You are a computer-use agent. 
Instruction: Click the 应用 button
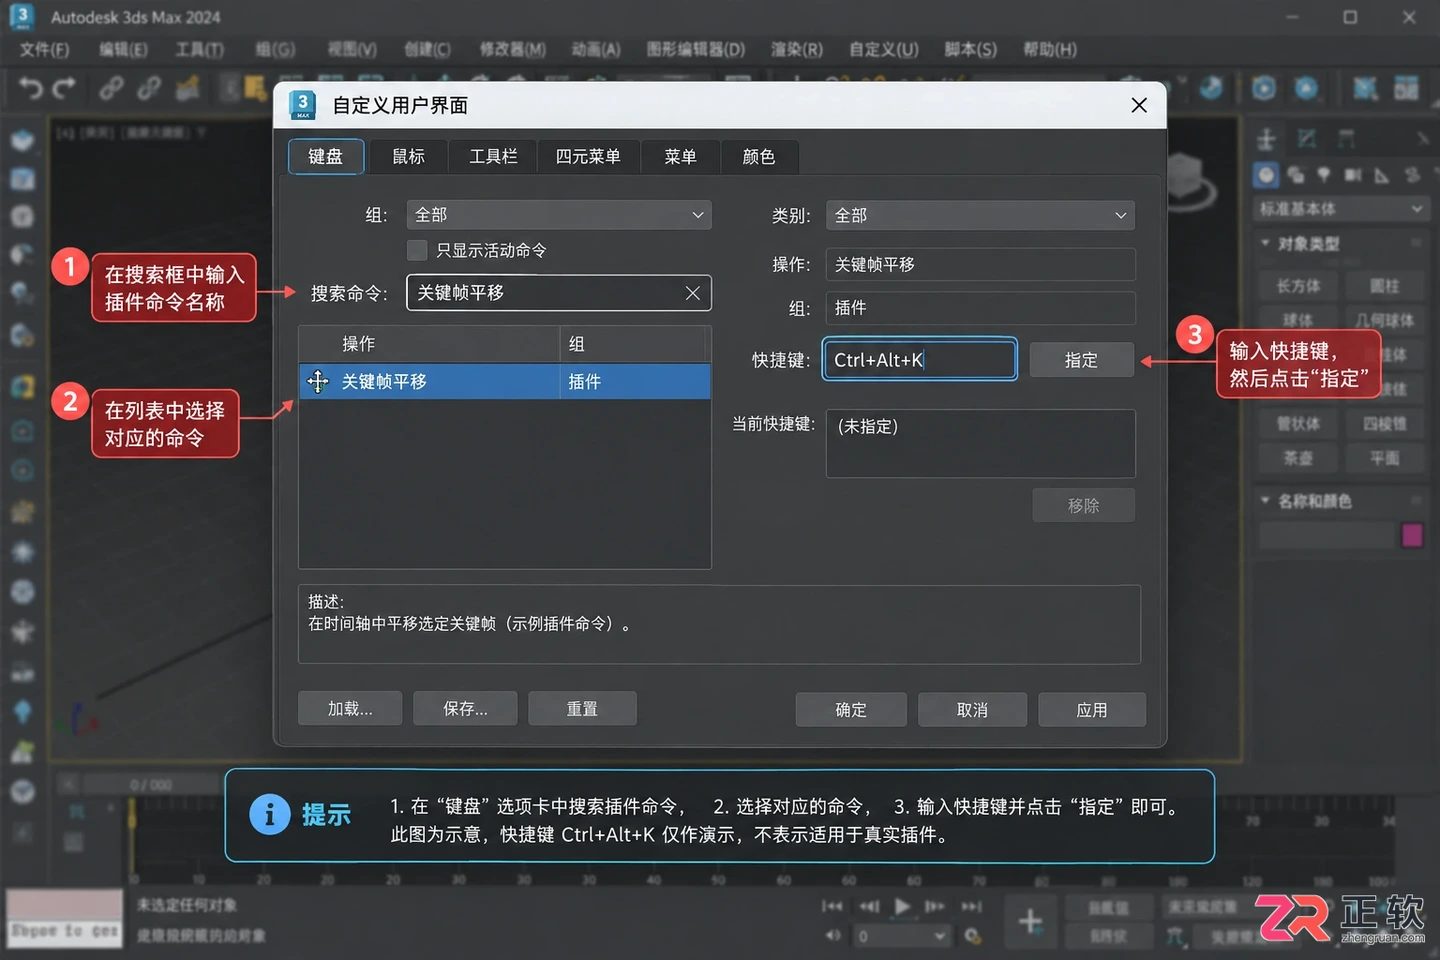[1092, 710]
